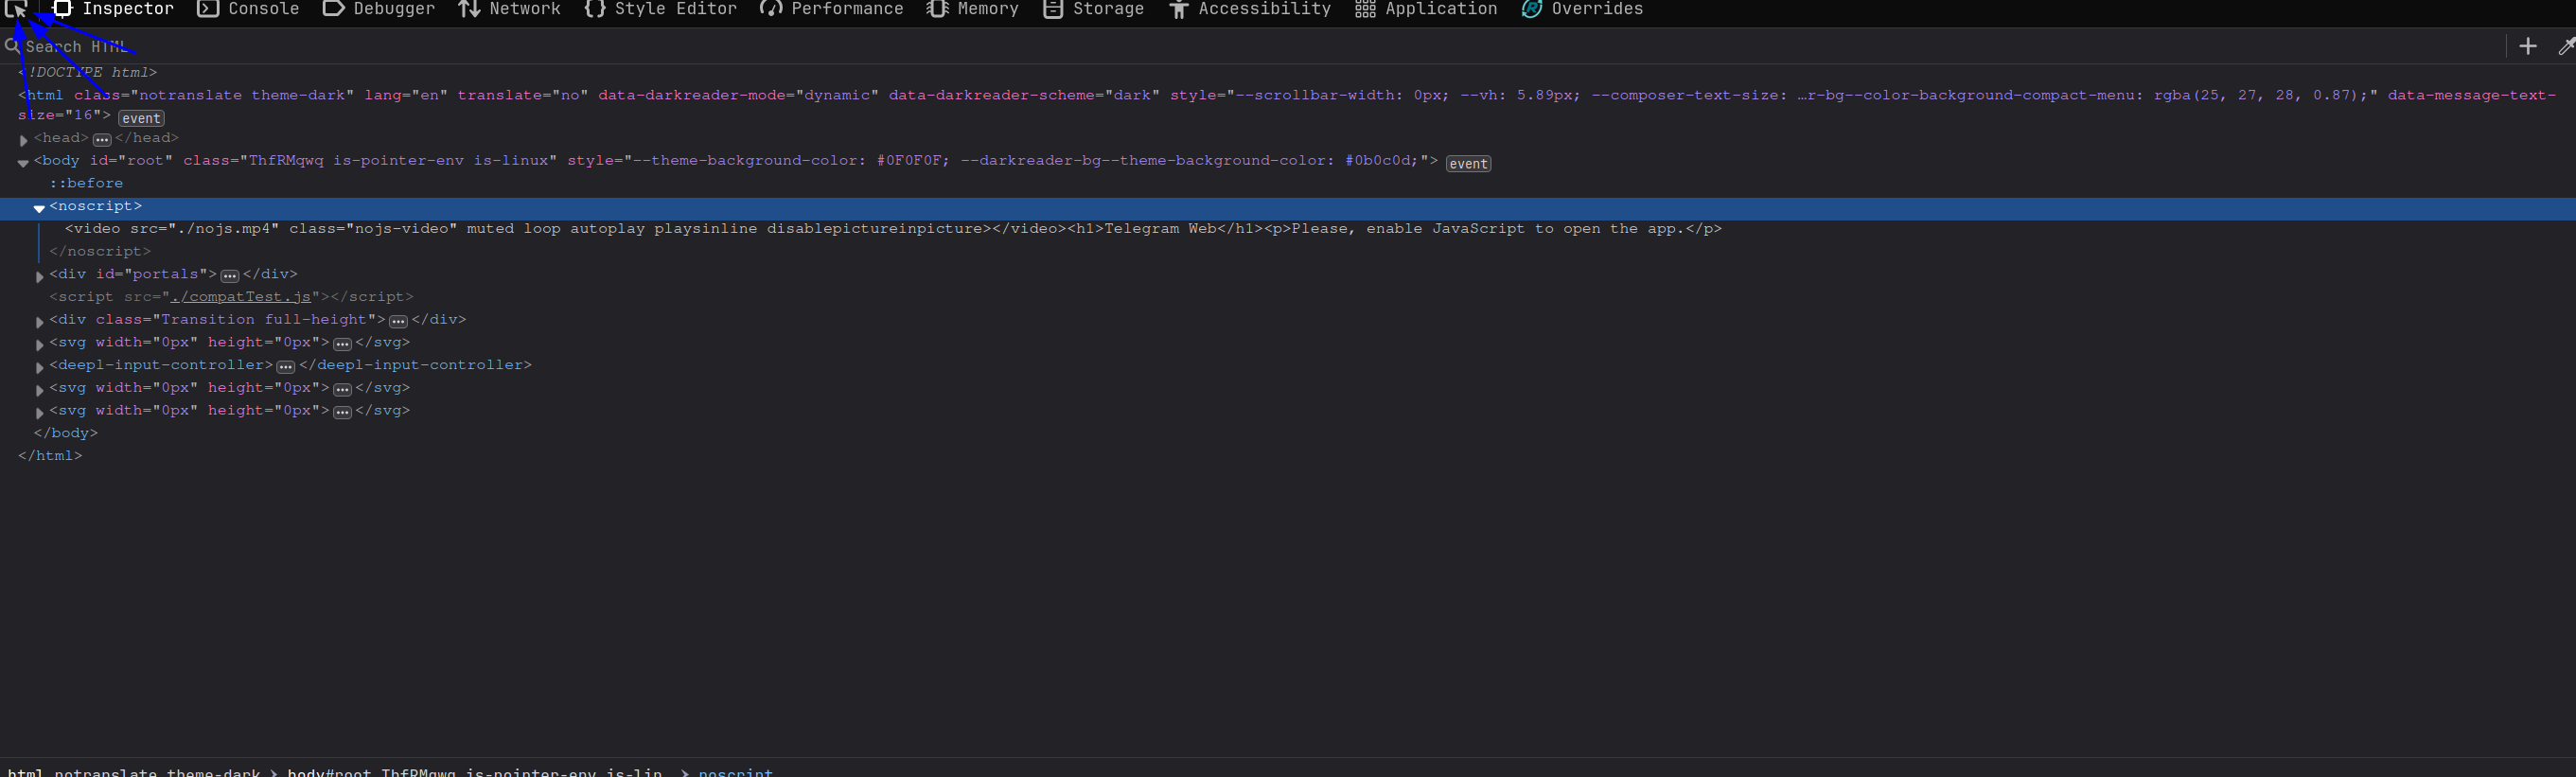
Task: Open the Overrides tab
Action: pos(1582,9)
